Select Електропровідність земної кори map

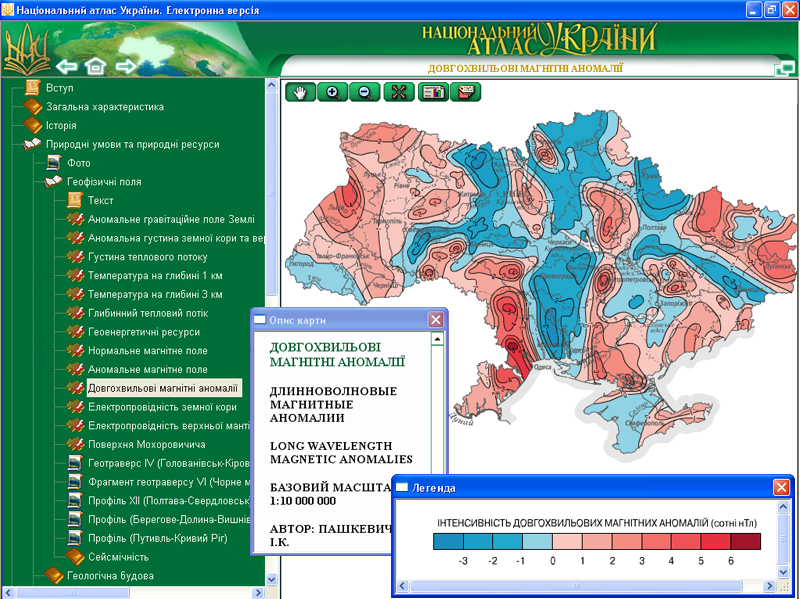point(162,407)
